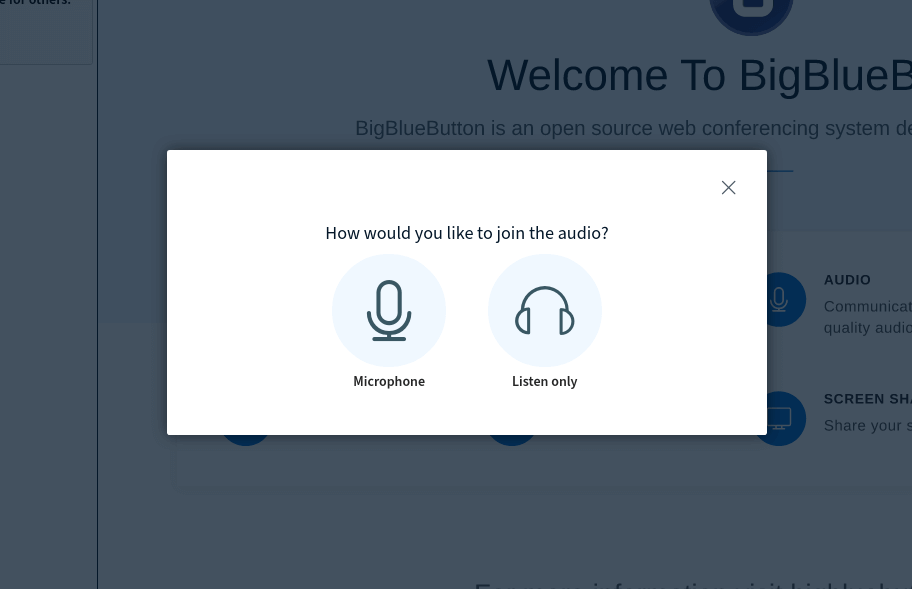Click the open source web conferencing subtitle
The height and width of the screenshot is (589, 912).
[x=632, y=129]
